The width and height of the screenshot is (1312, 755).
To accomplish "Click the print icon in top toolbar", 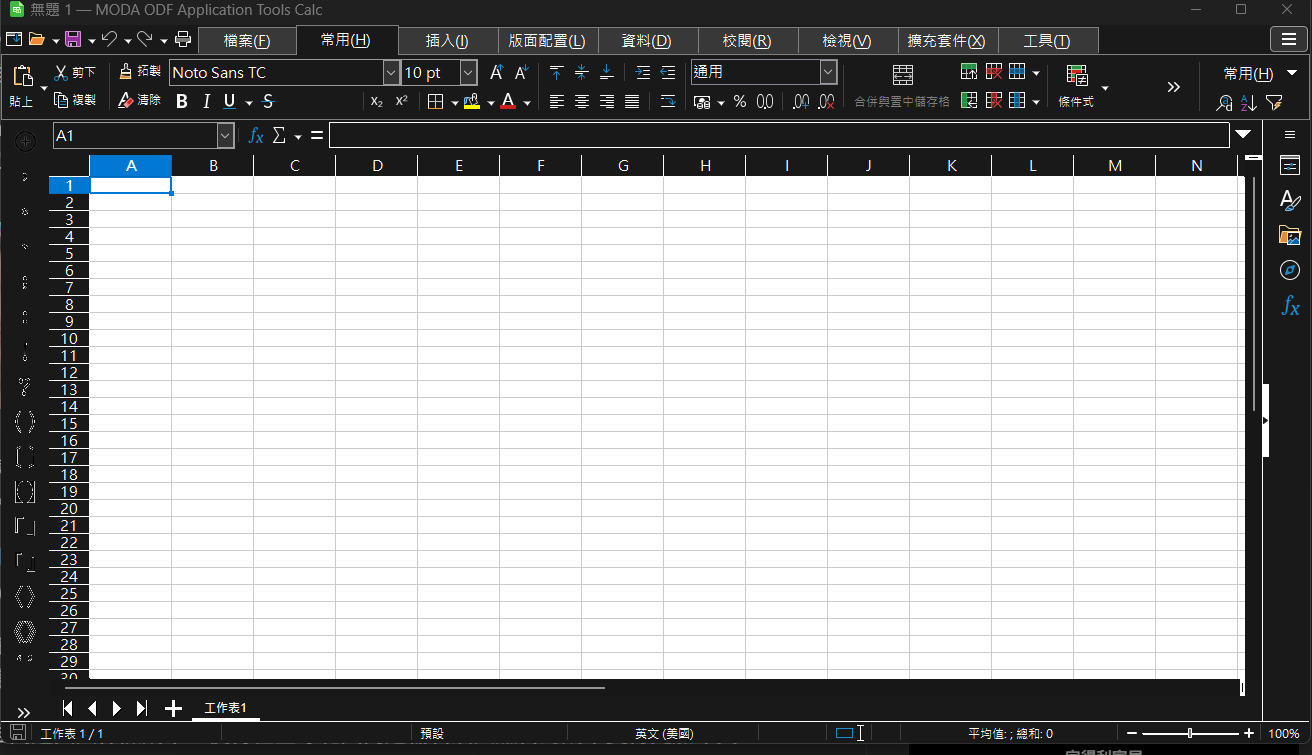I will [x=183, y=40].
